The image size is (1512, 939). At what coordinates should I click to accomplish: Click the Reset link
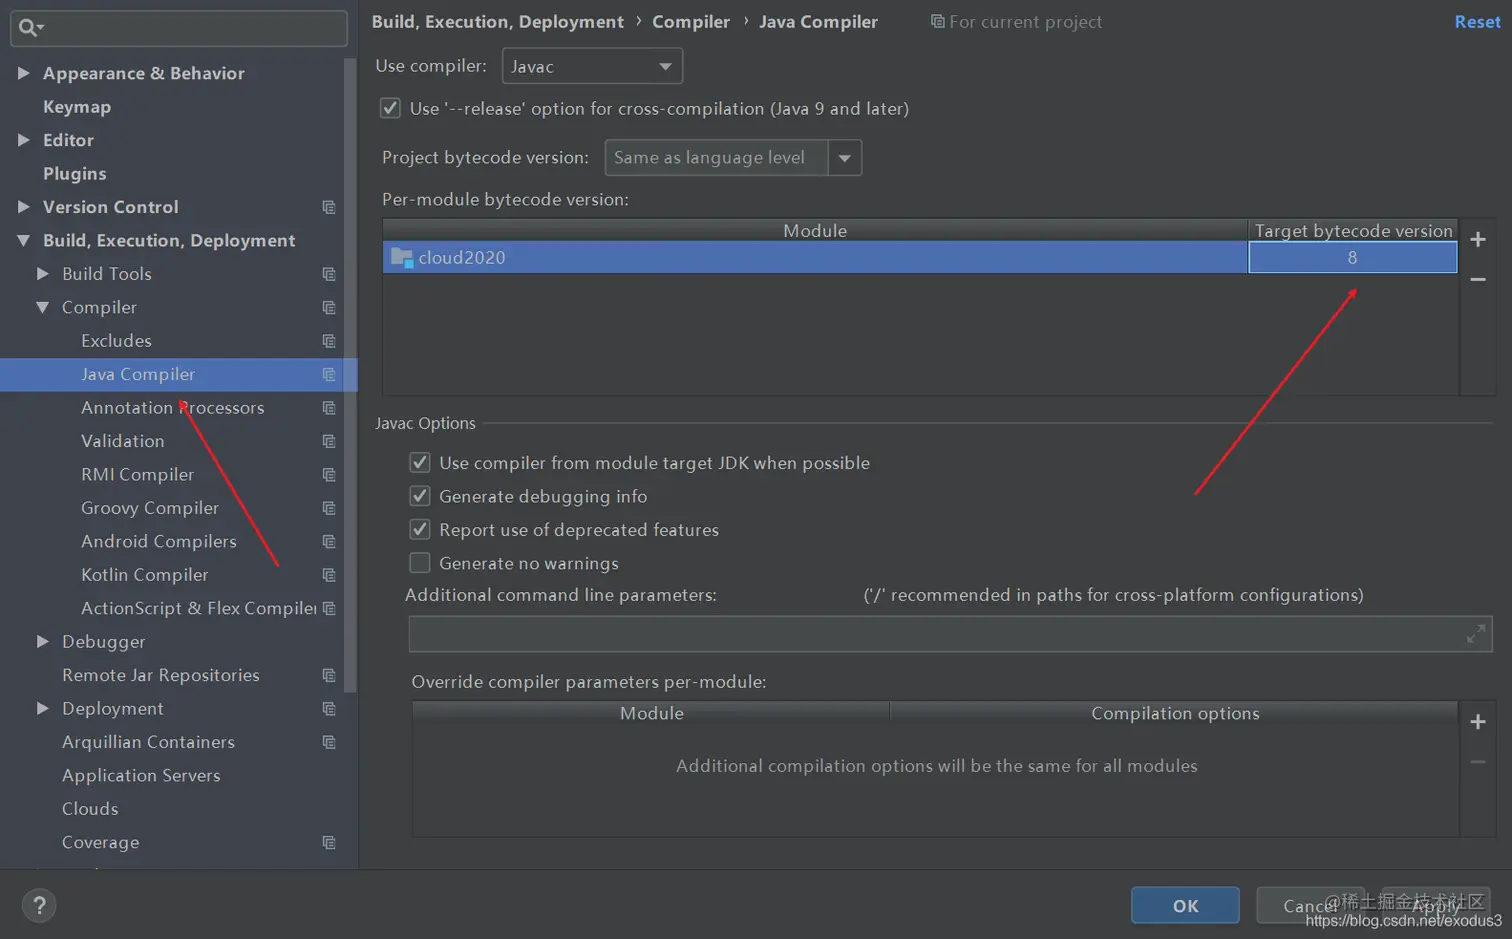tap(1477, 22)
